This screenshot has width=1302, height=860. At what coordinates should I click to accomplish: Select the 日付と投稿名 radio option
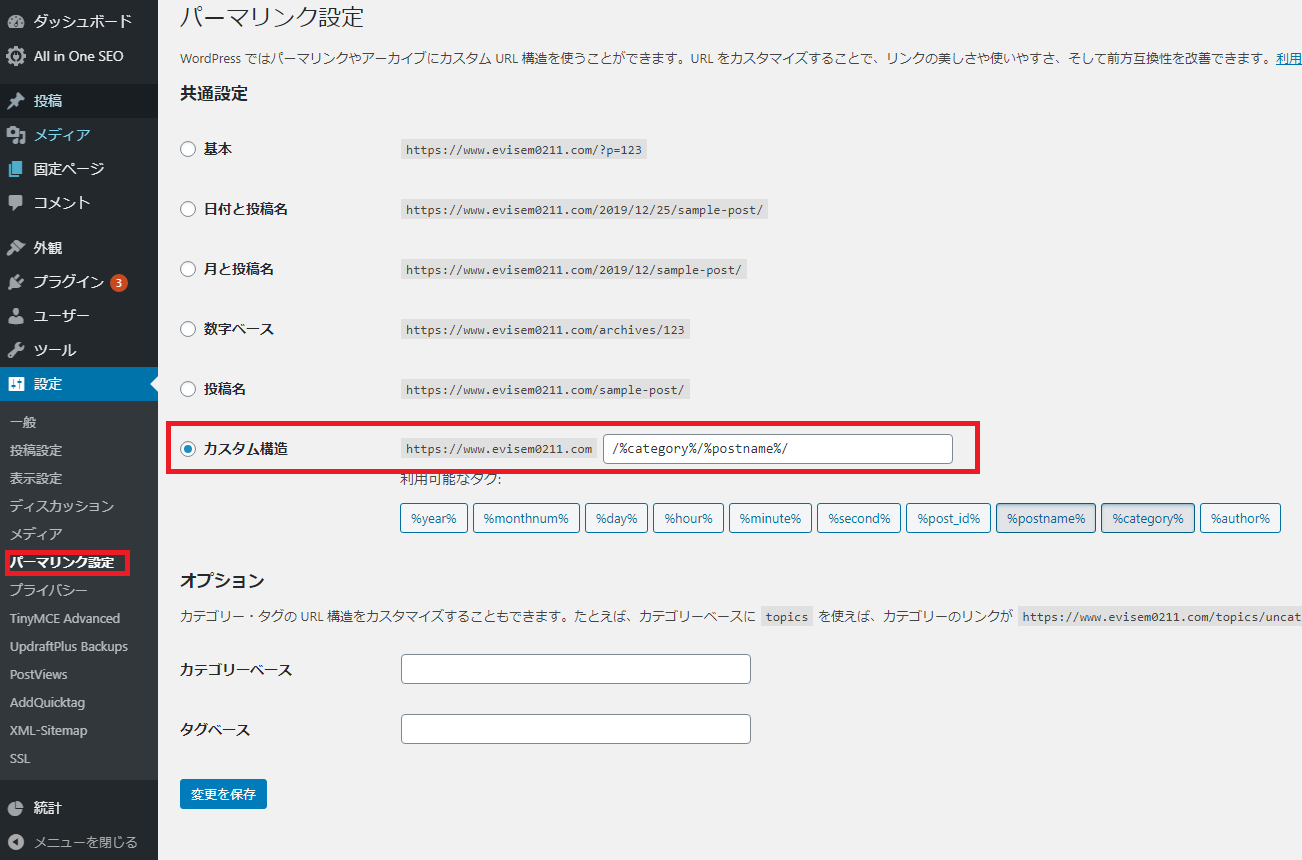188,209
